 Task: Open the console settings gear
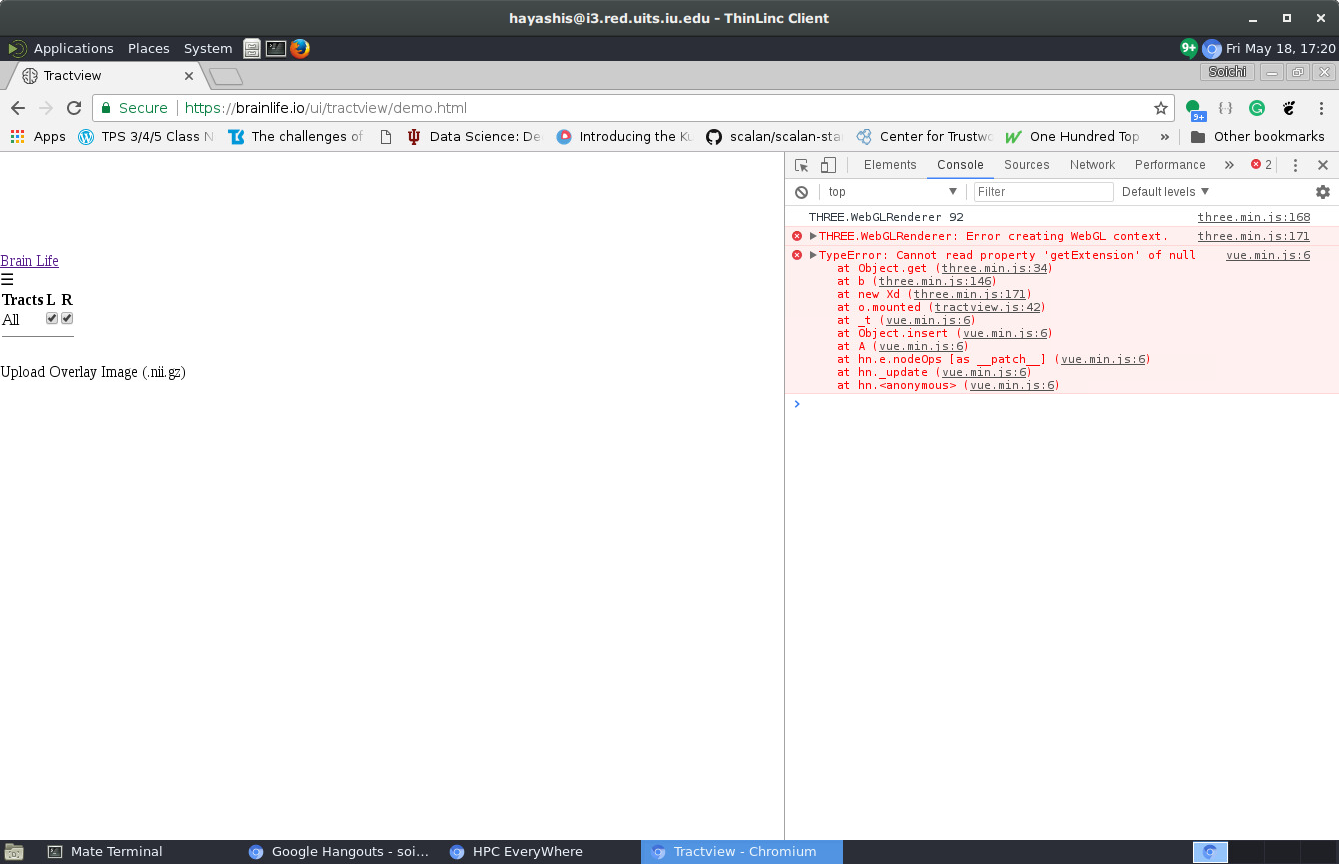click(x=1323, y=192)
